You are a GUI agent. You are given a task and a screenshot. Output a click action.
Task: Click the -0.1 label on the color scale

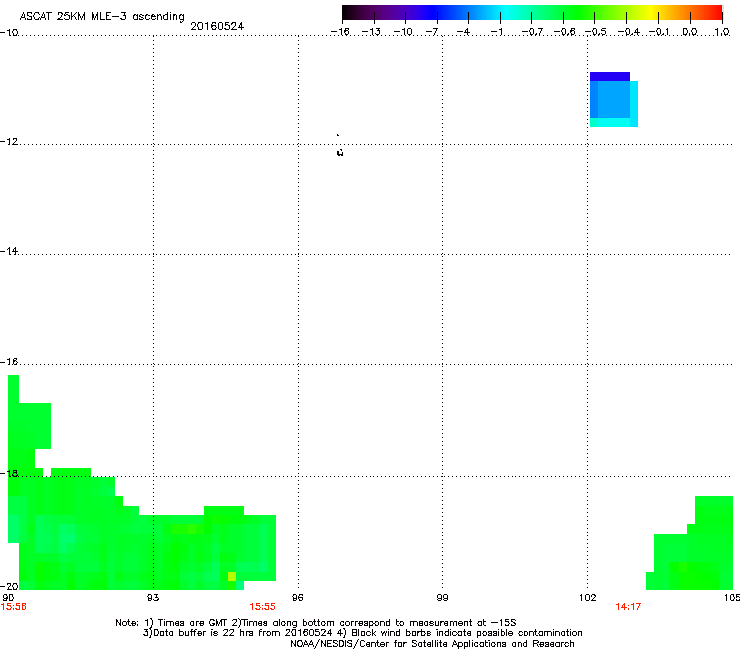tap(659, 32)
